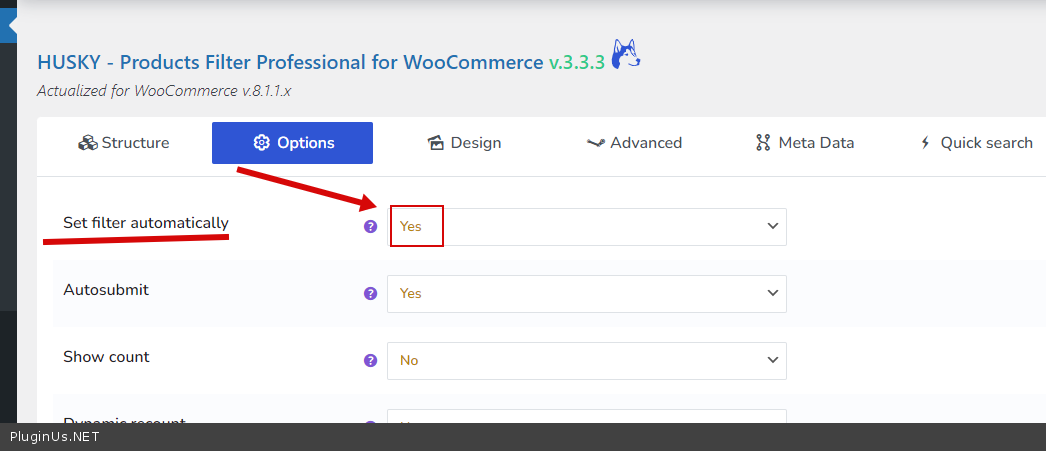Click the HUSKY Products Filter Professional title
Viewport: 1046px width, 451px height.
coord(290,62)
